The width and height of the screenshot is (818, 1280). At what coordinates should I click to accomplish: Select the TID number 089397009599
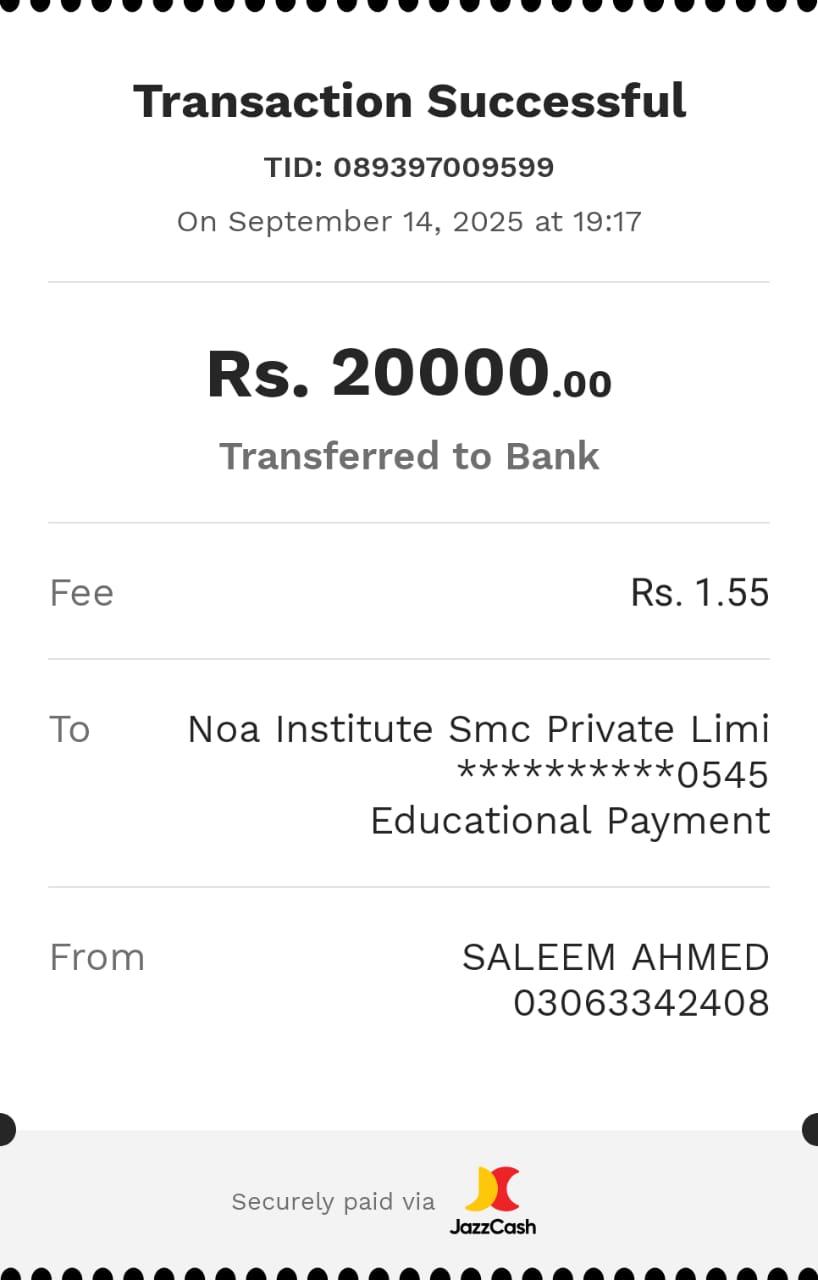point(443,167)
